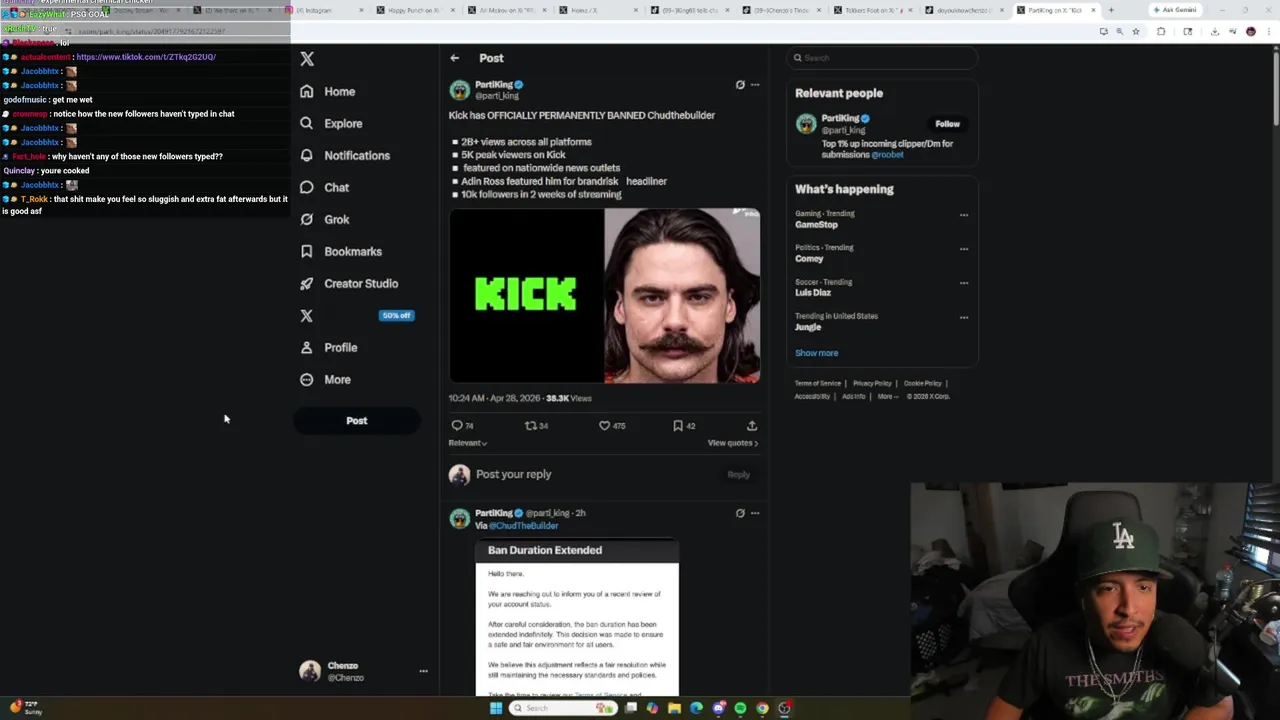The width and height of the screenshot is (1280, 720).
Task: Open options for Comey trend
Action: click(964, 249)
